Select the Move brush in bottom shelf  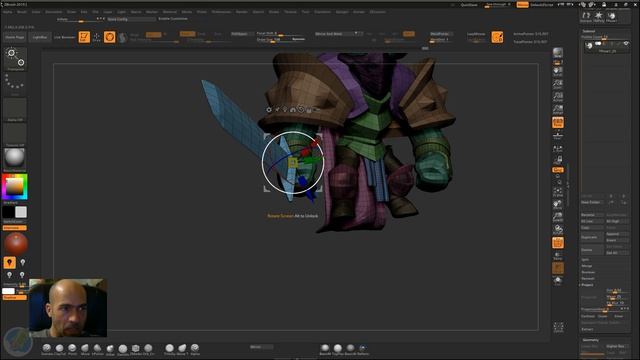point(85,349)
